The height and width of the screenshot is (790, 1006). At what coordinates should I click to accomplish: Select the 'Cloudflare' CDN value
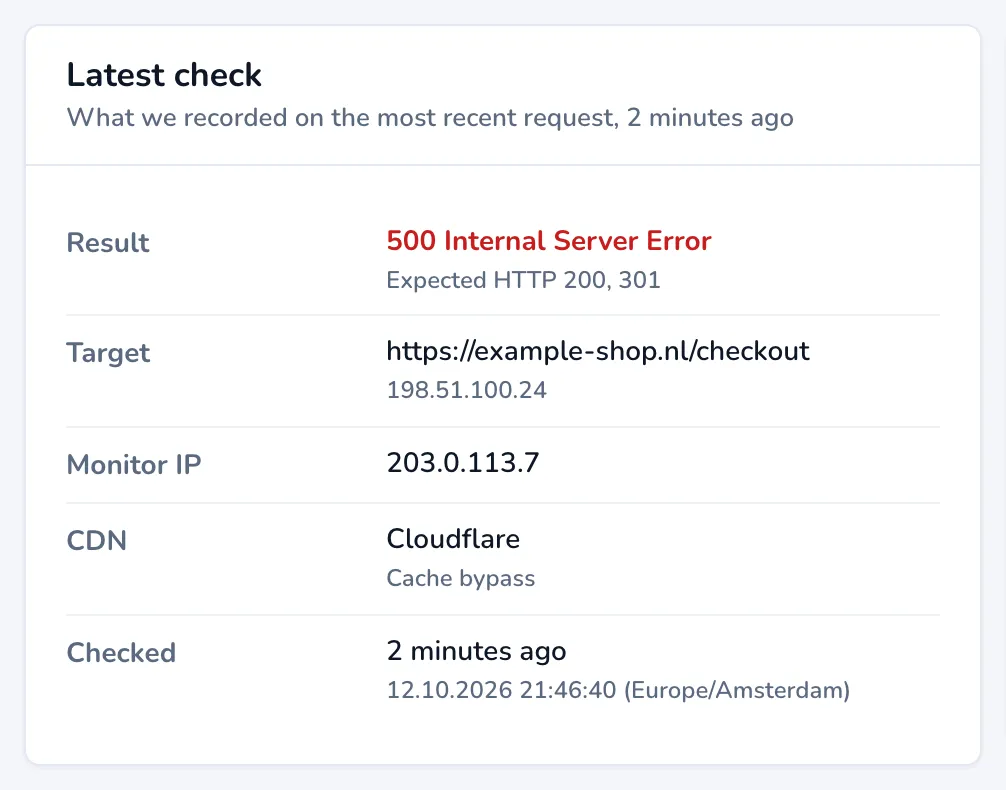453,538
